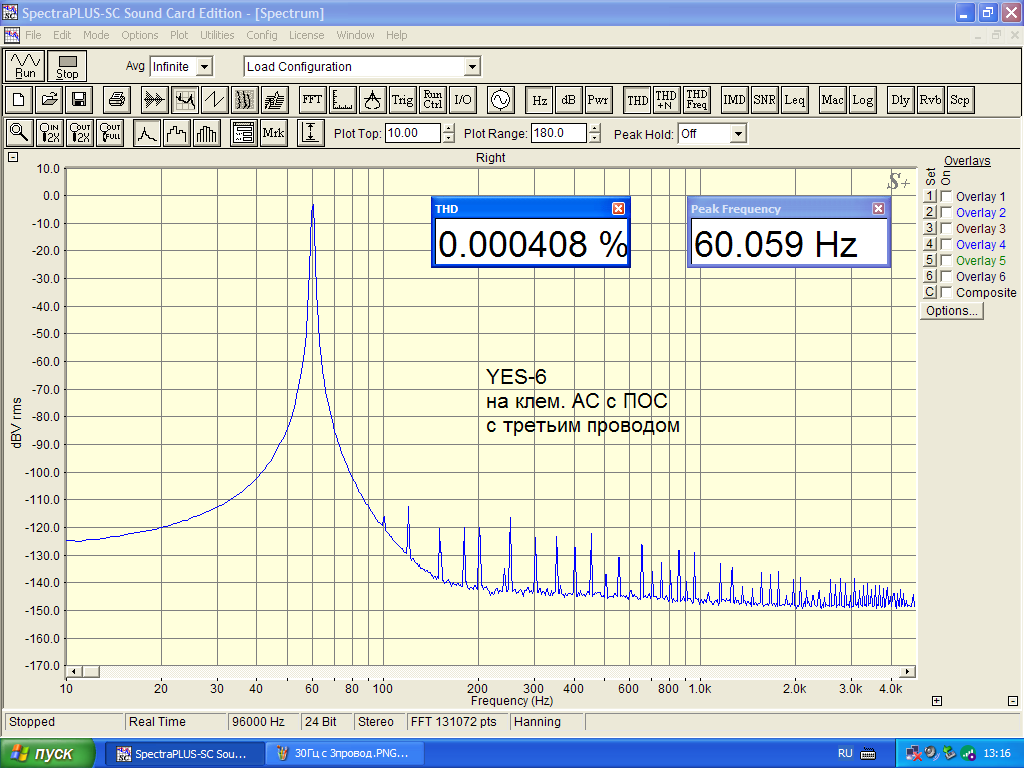Open the Config menu

pyautogui.click(x=261, y=35)
